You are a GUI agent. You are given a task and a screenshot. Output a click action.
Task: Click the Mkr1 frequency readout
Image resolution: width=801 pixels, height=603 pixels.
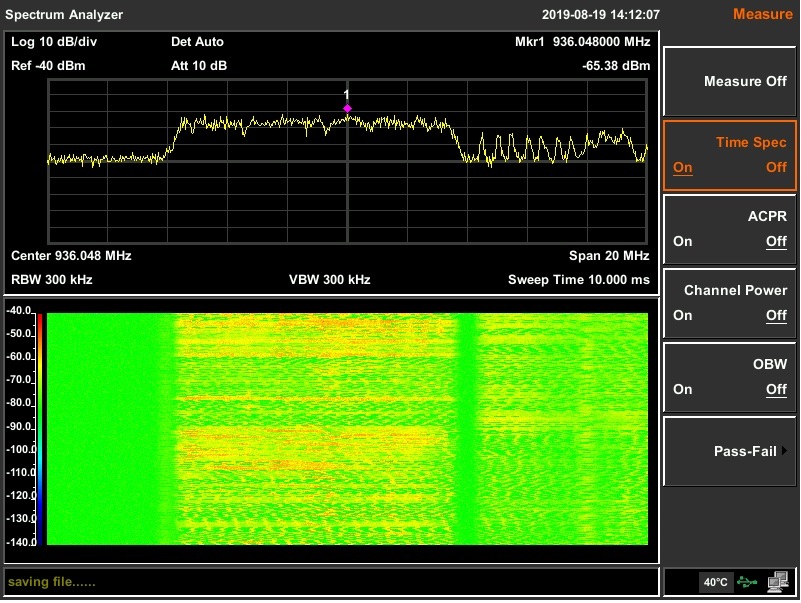pos(582,42)
